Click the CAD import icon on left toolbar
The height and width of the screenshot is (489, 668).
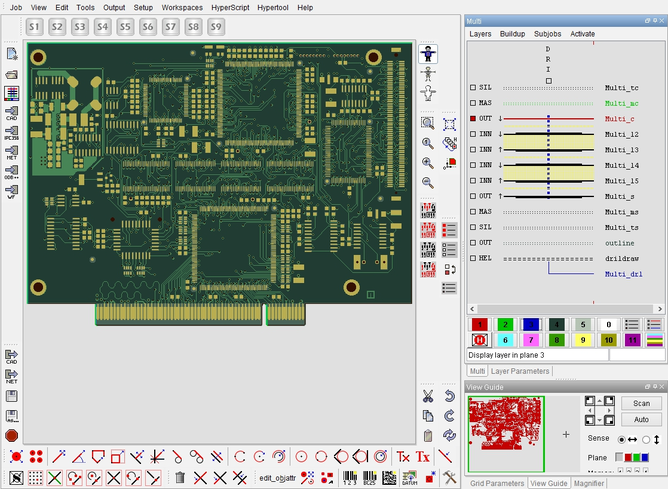point(12,113)
